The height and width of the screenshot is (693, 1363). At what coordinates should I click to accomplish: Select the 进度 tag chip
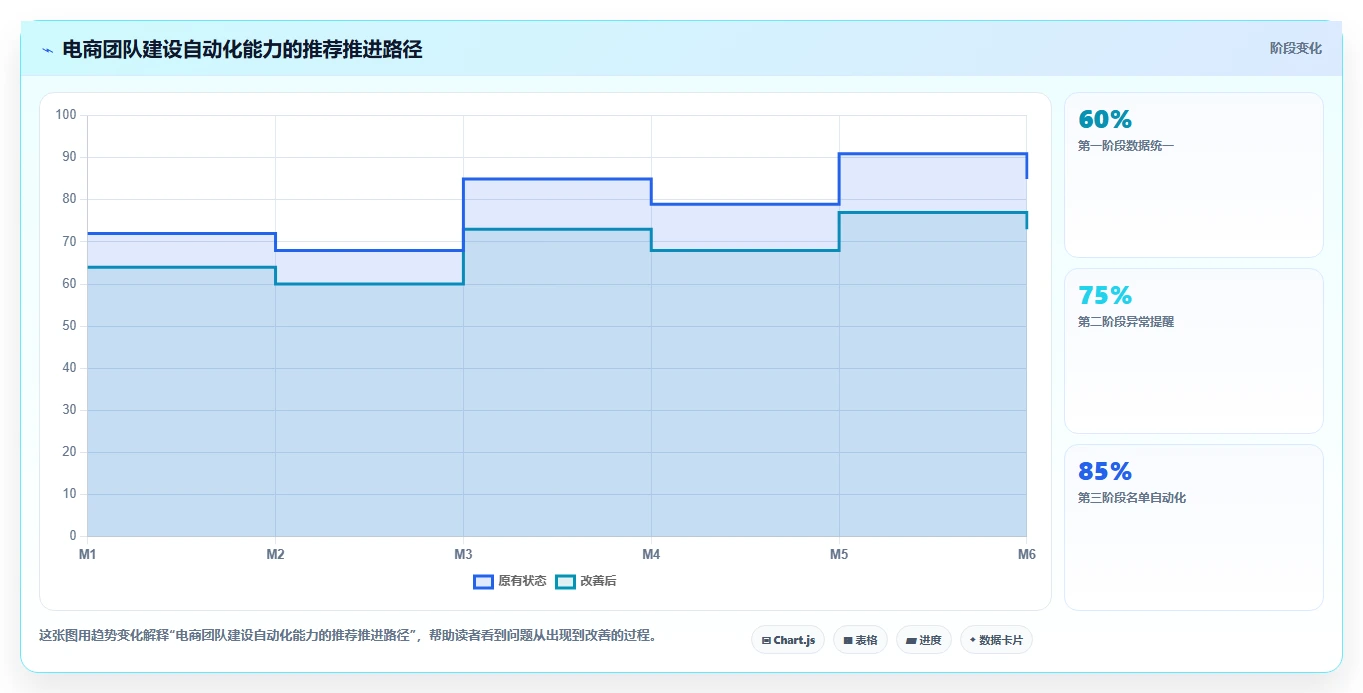924,640
